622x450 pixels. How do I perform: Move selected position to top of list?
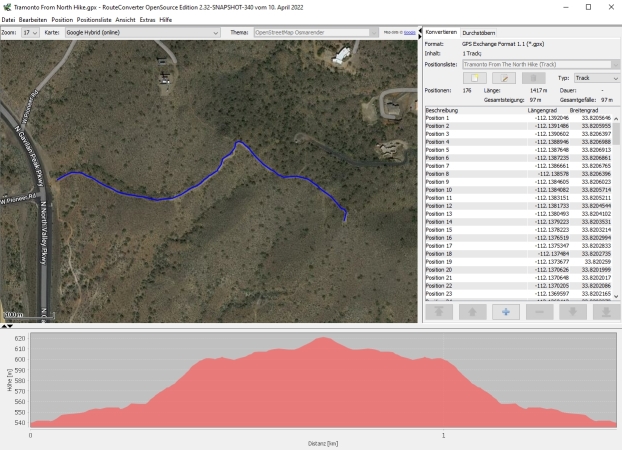point(439,312)
